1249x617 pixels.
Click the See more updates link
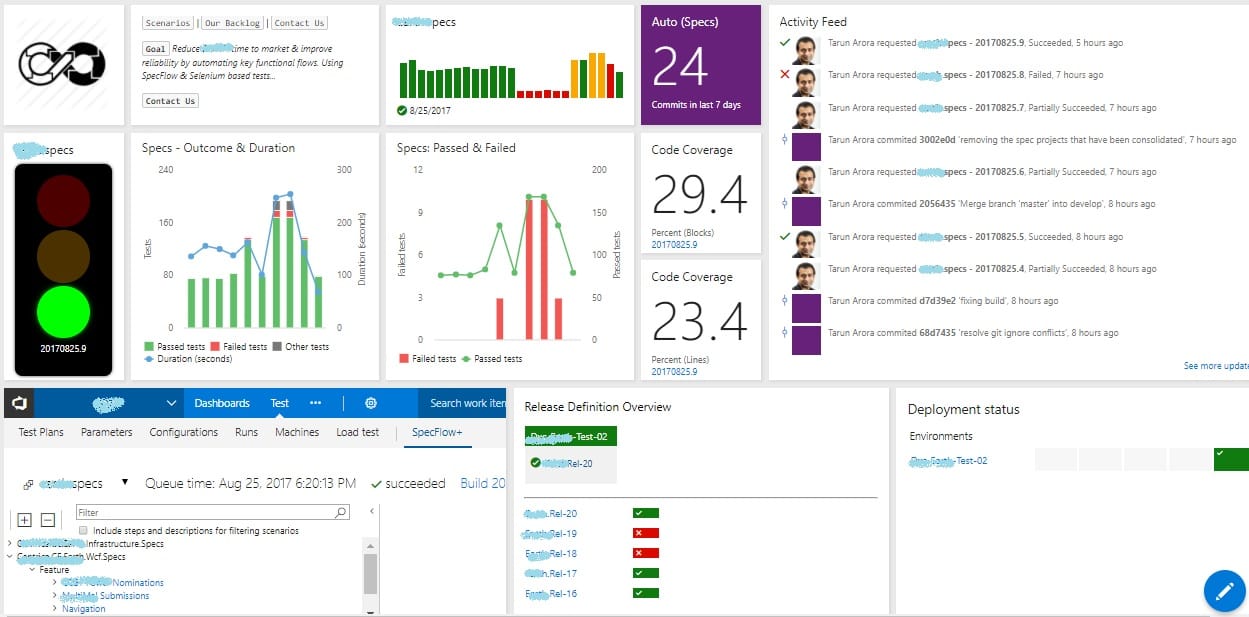point(1216,366)
